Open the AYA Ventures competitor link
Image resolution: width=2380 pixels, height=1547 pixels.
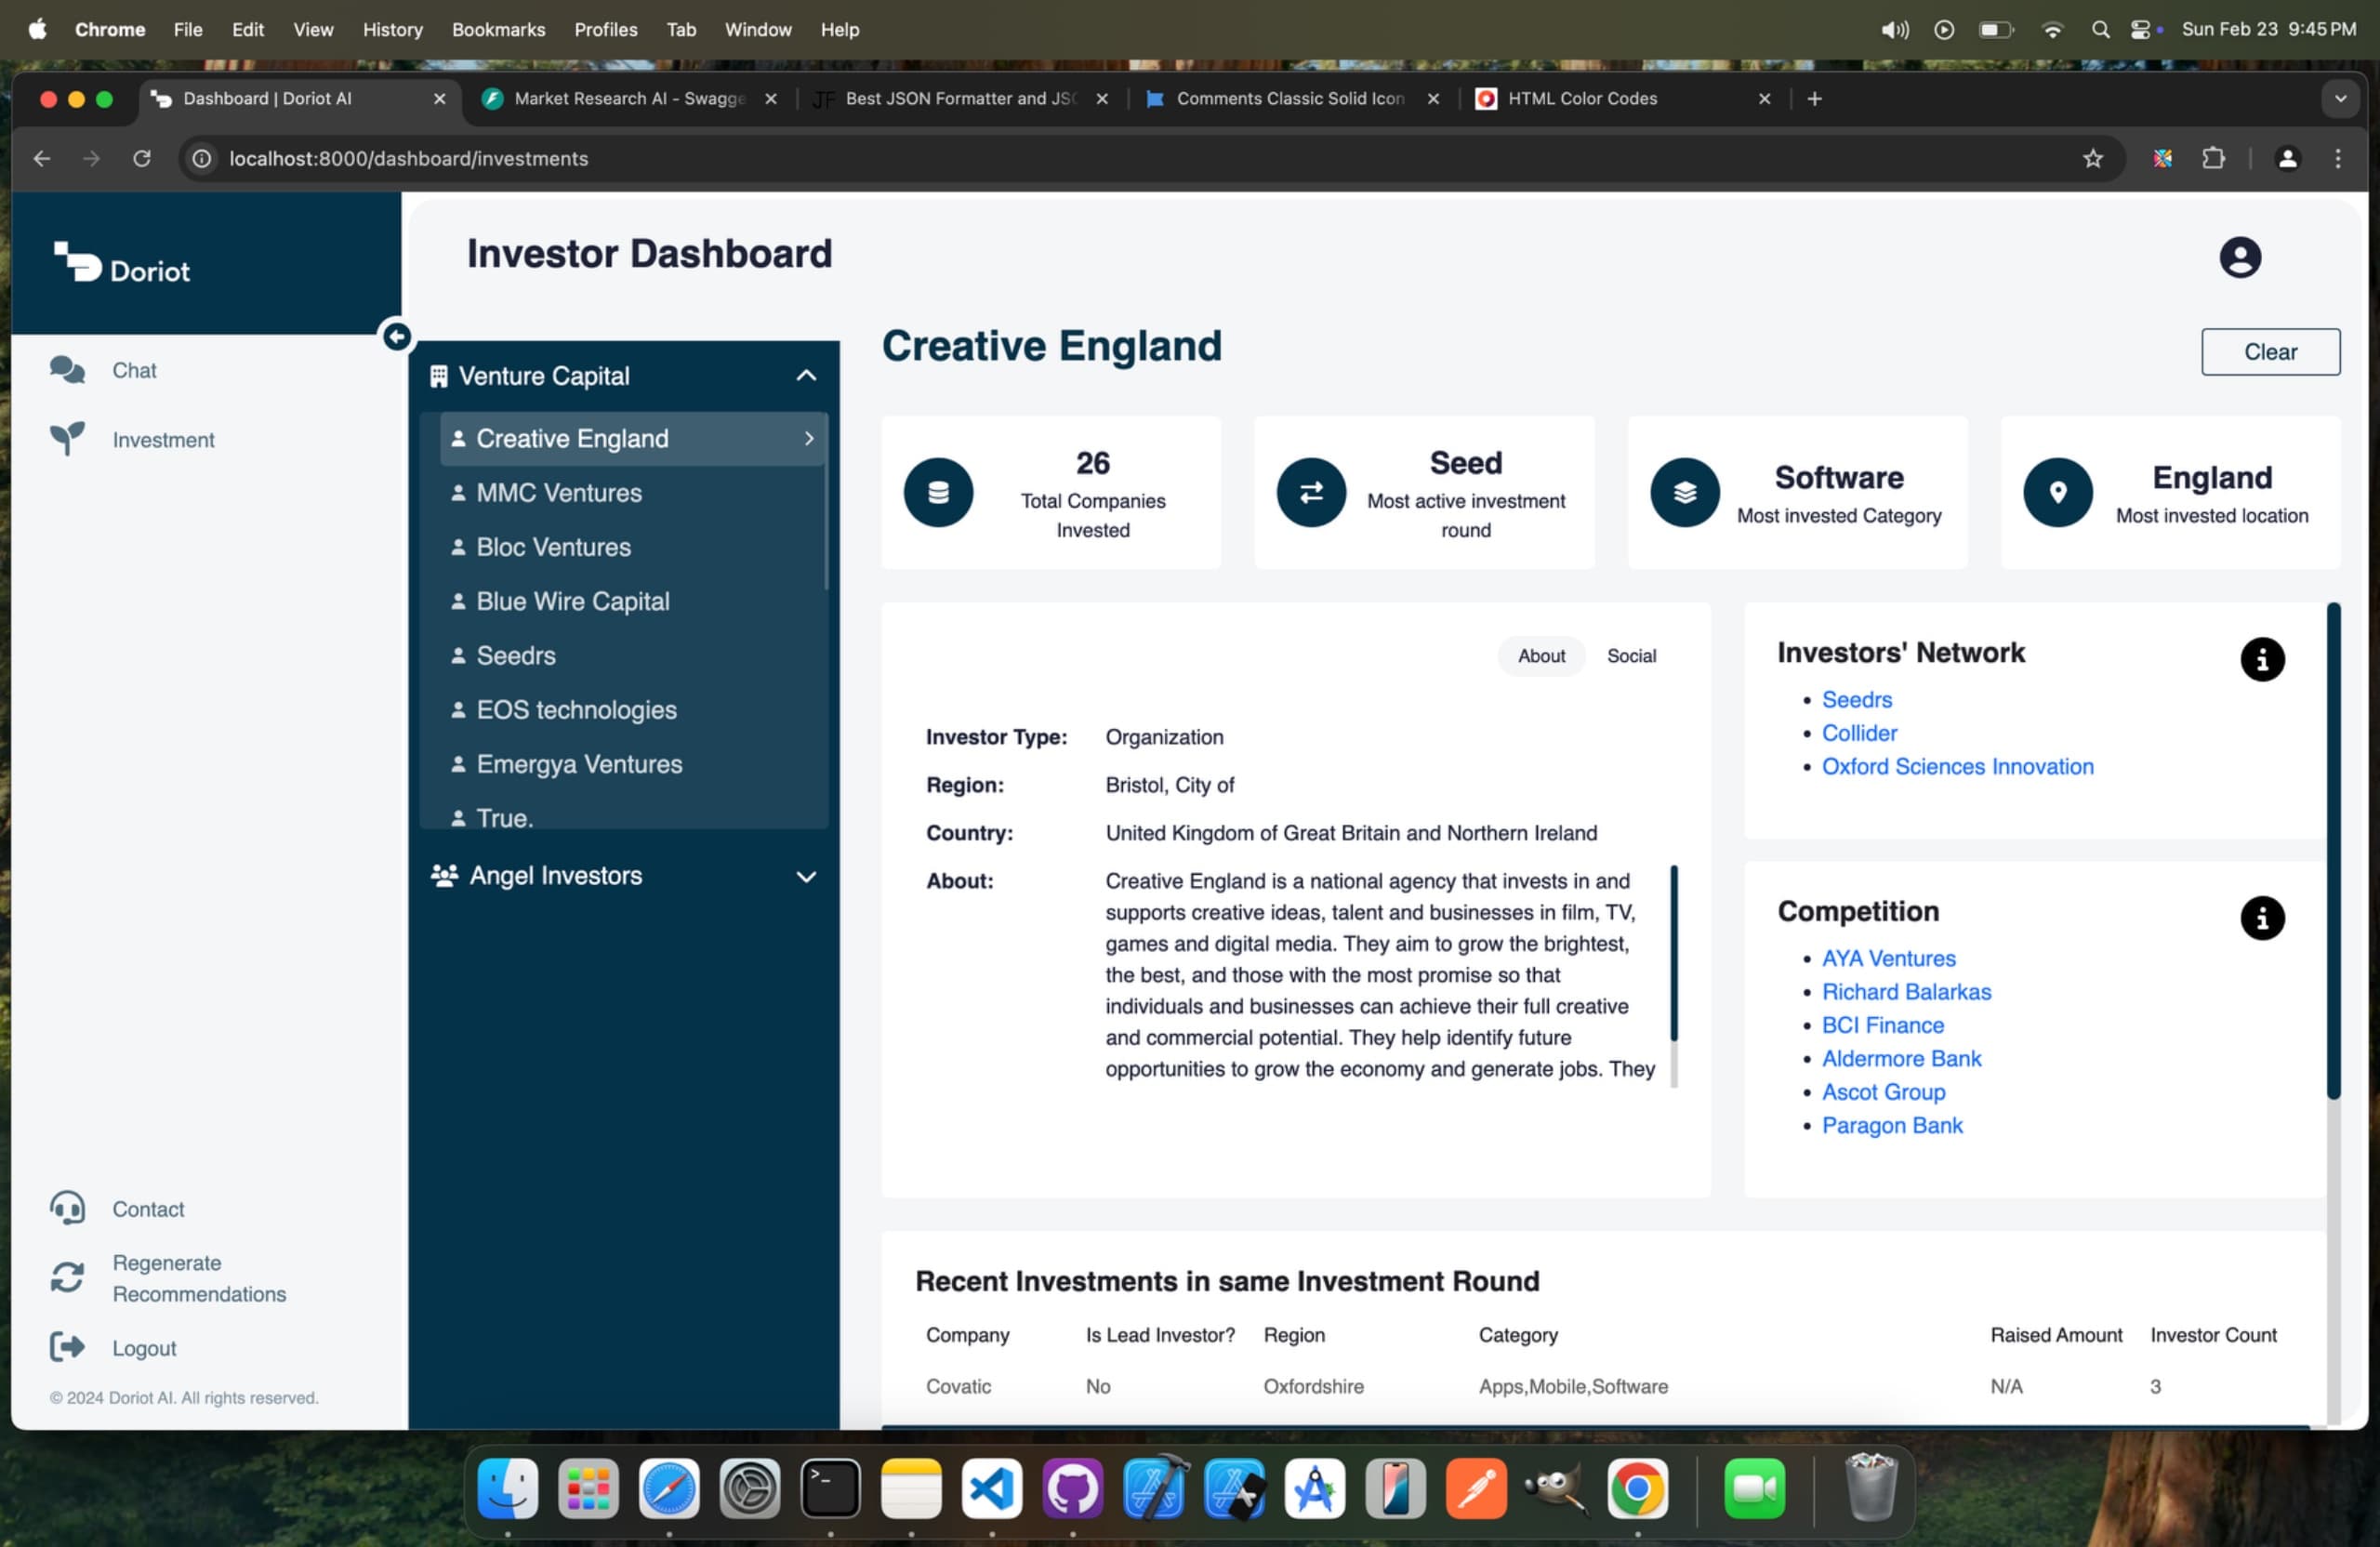1888,958
